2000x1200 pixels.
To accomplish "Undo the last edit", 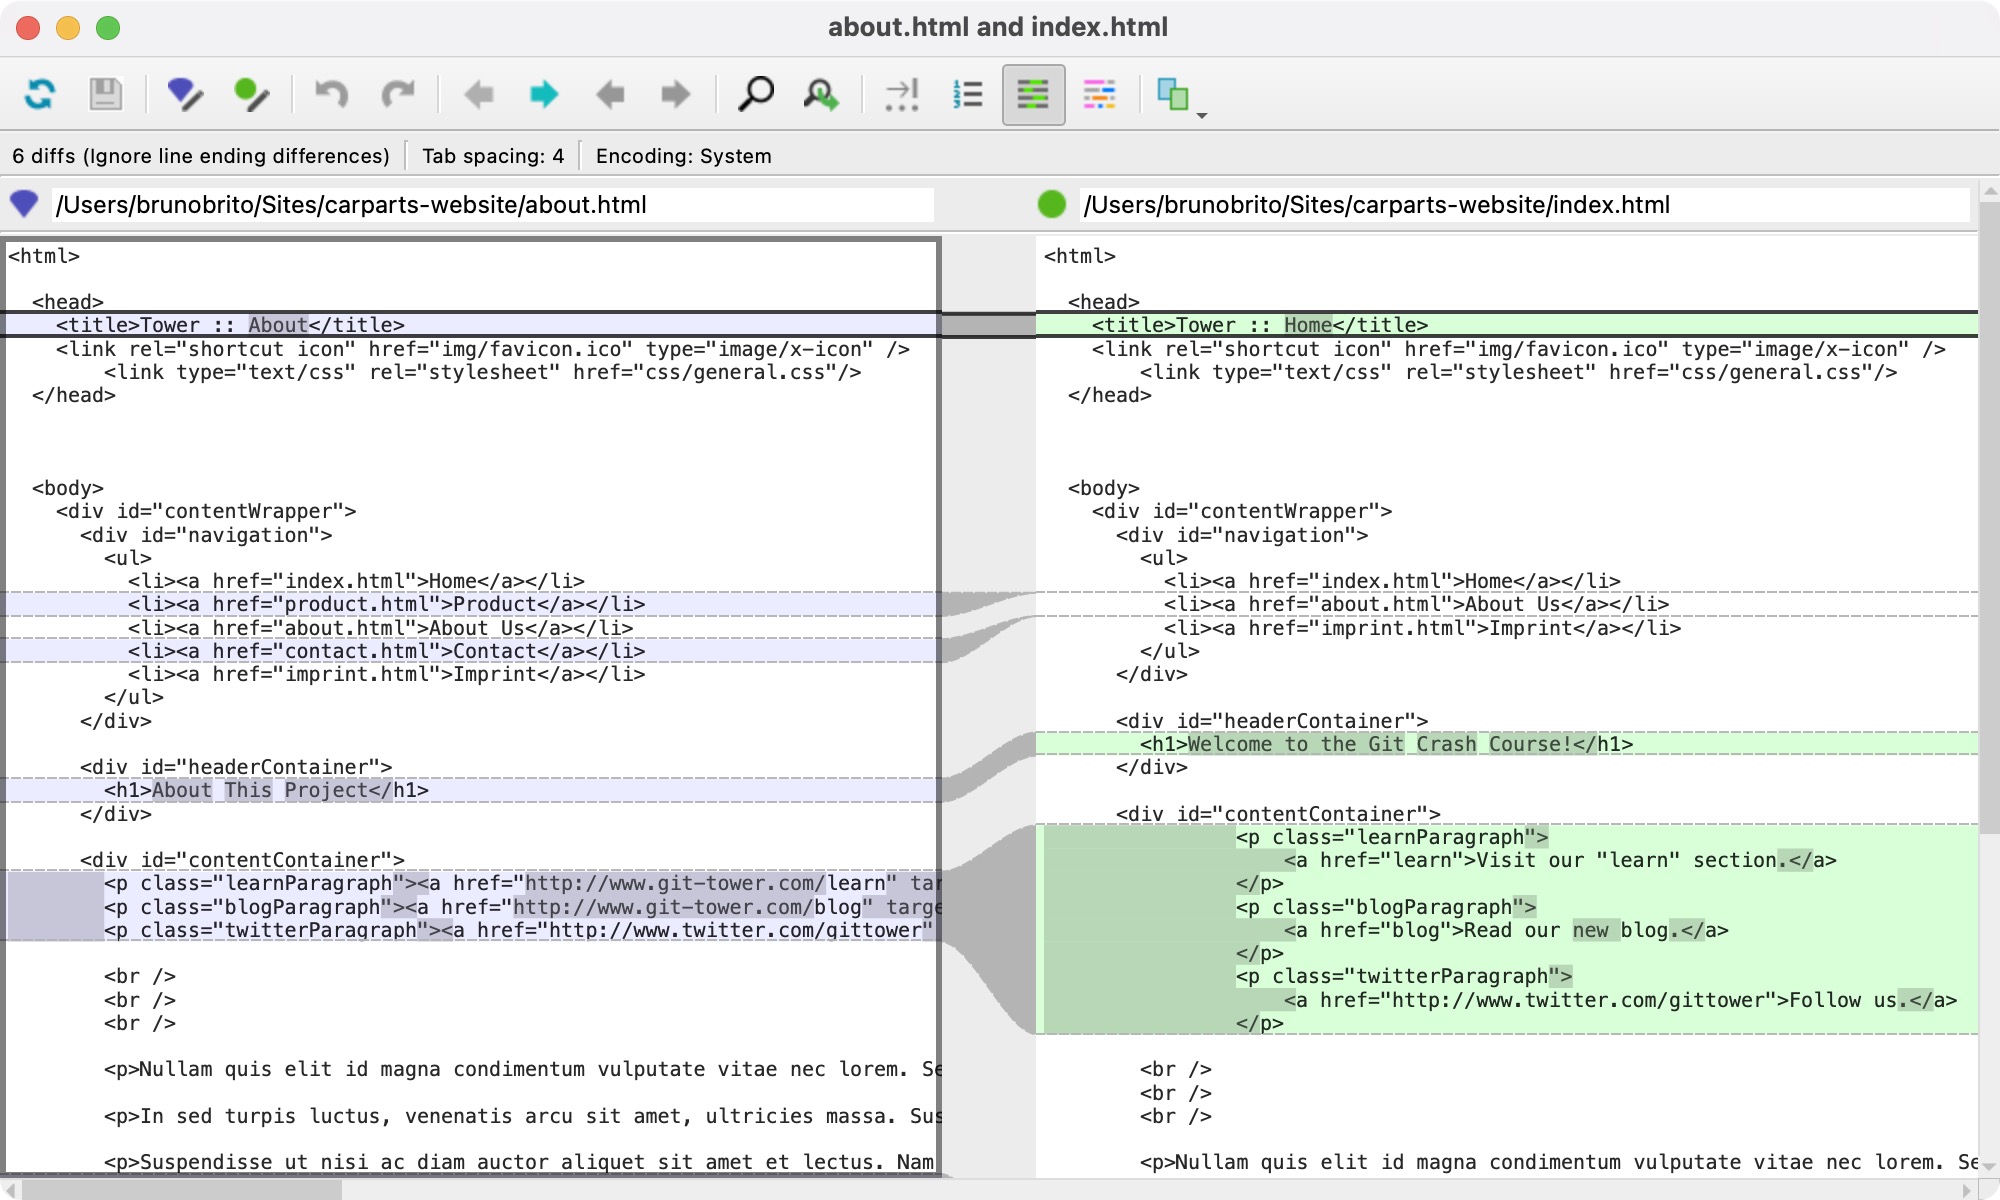I will point(333,94).
